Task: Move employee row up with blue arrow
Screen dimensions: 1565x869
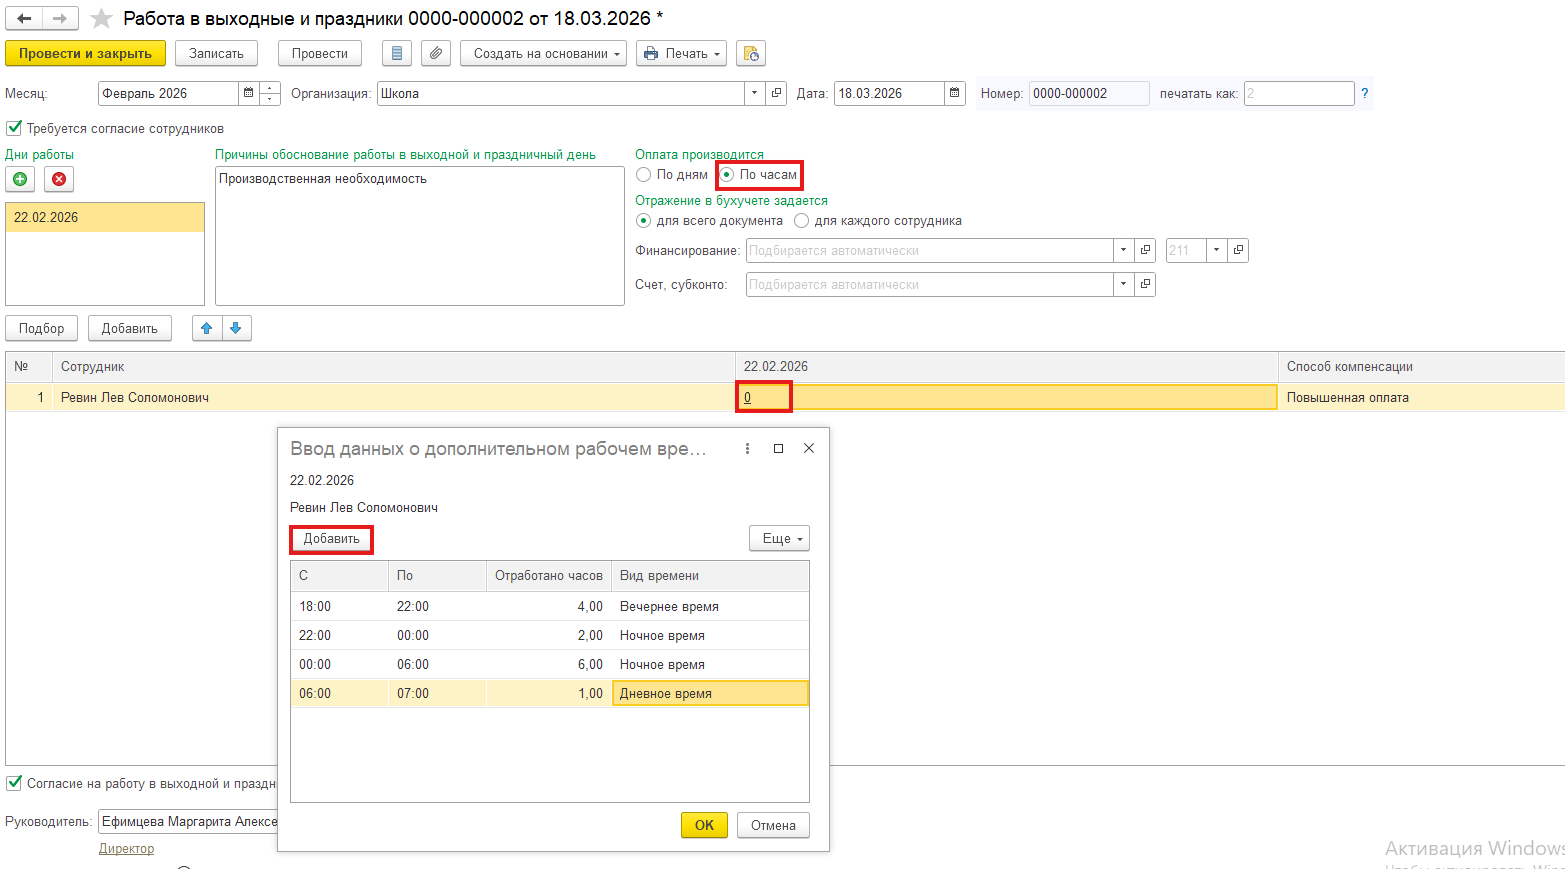Action: [x=207, y=328]
